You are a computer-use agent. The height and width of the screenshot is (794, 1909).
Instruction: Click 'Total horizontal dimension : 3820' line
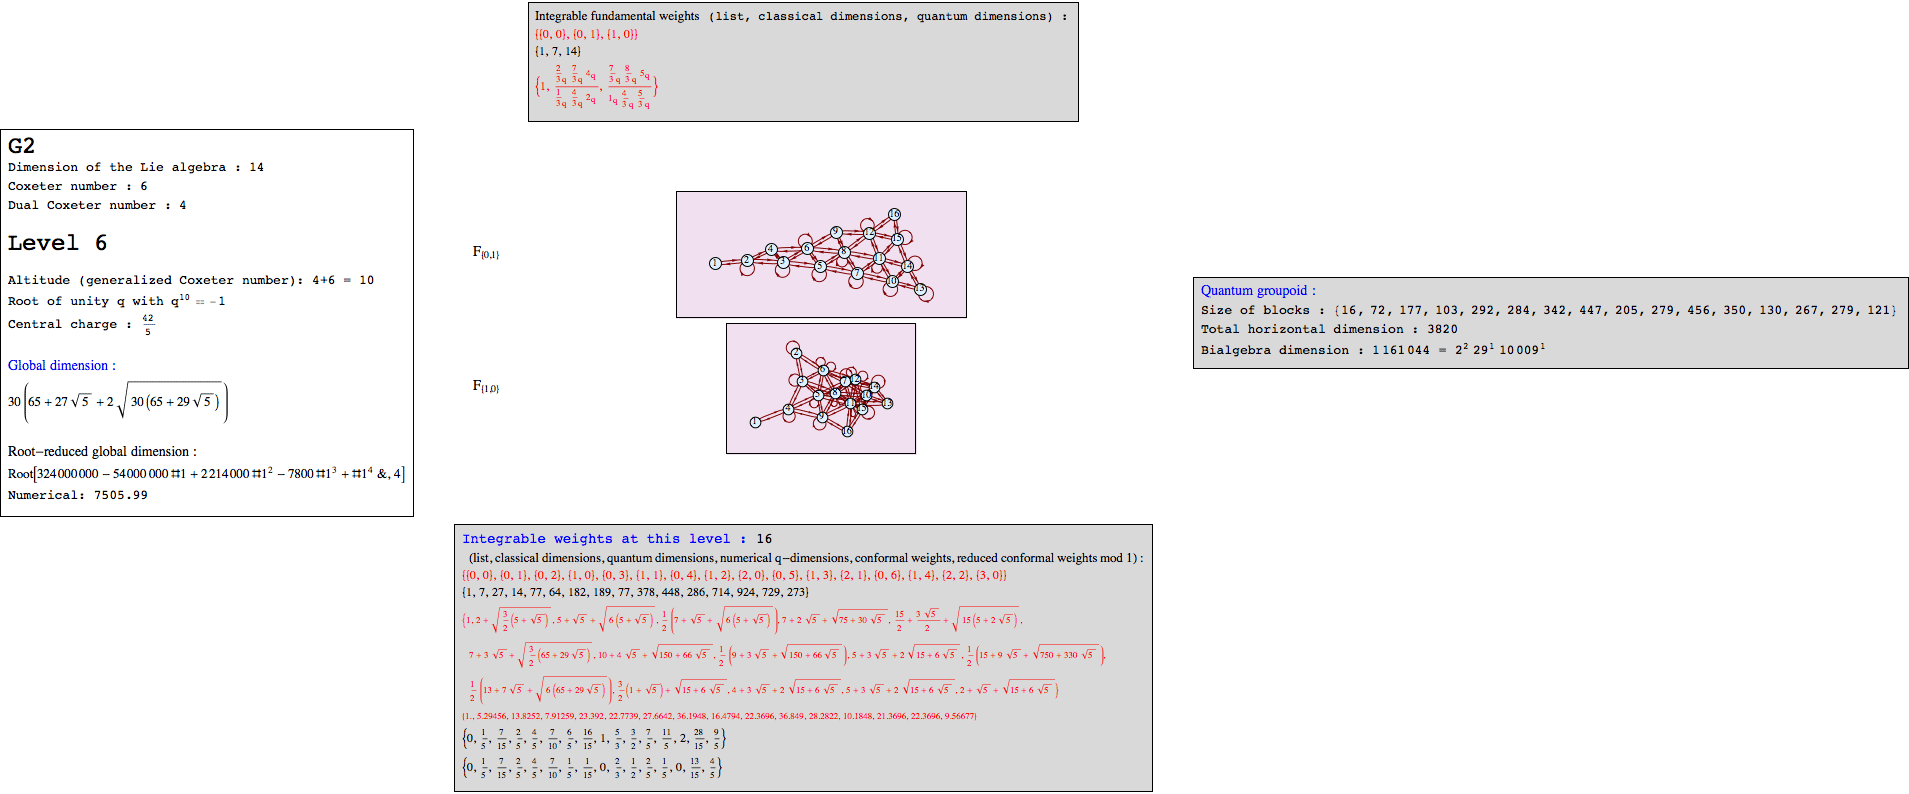1329,329
